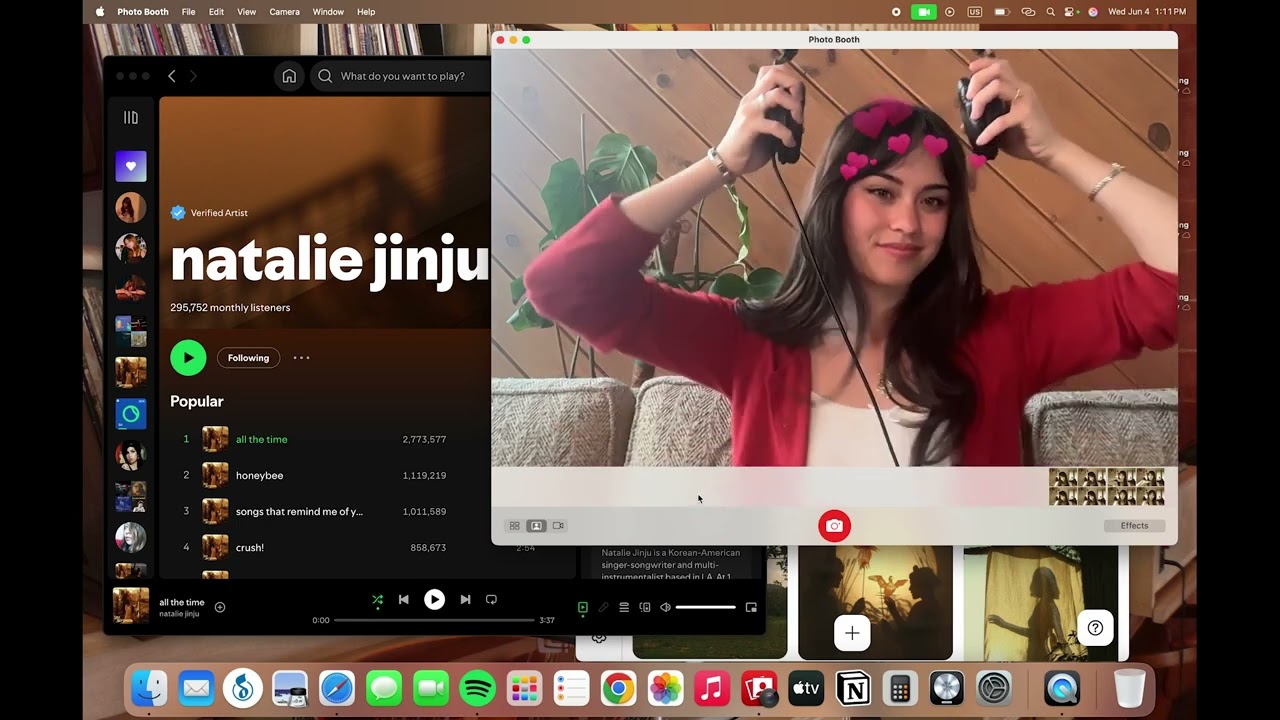Select movie clip recording mode in Photo Booth
The height and width of the screenshot is (720, 1280).
(558, 526)
